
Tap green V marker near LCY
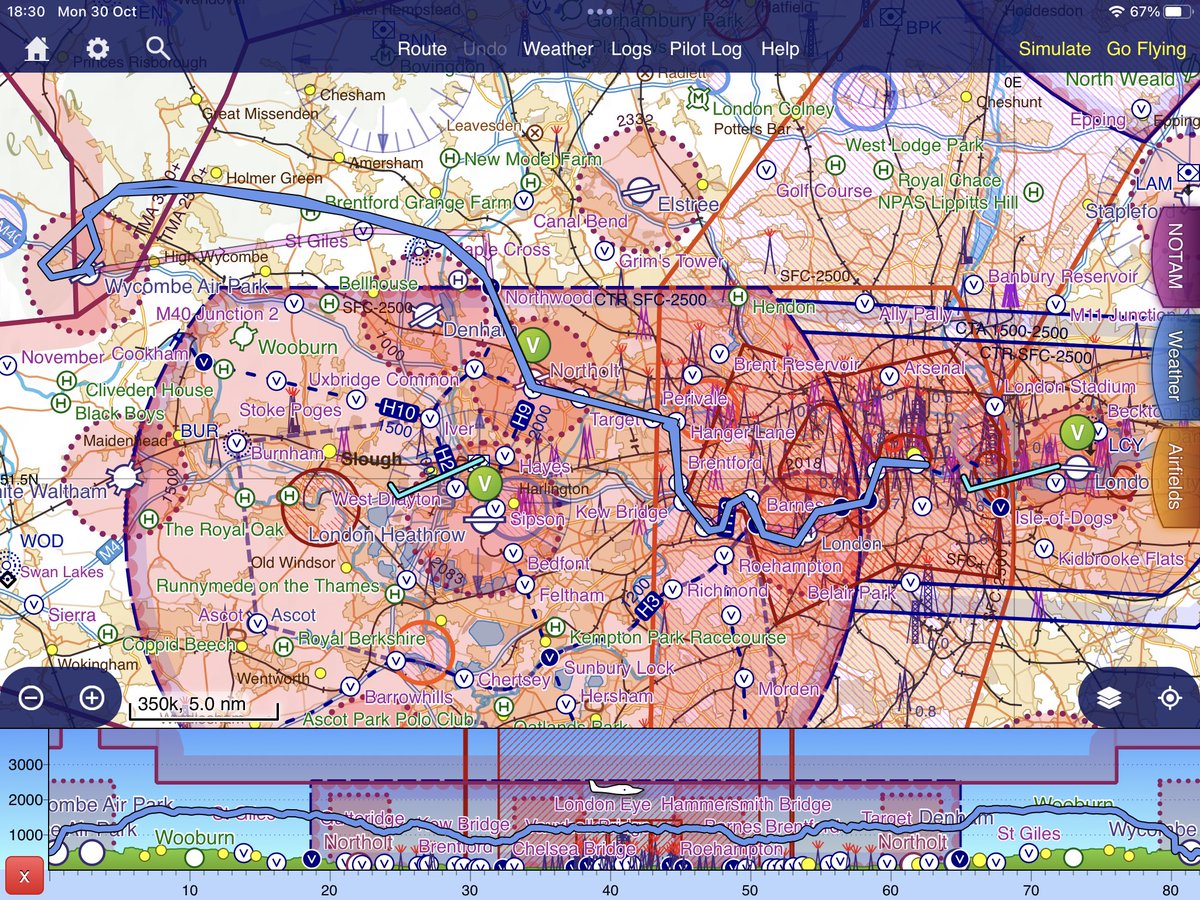pos(1077,433)
